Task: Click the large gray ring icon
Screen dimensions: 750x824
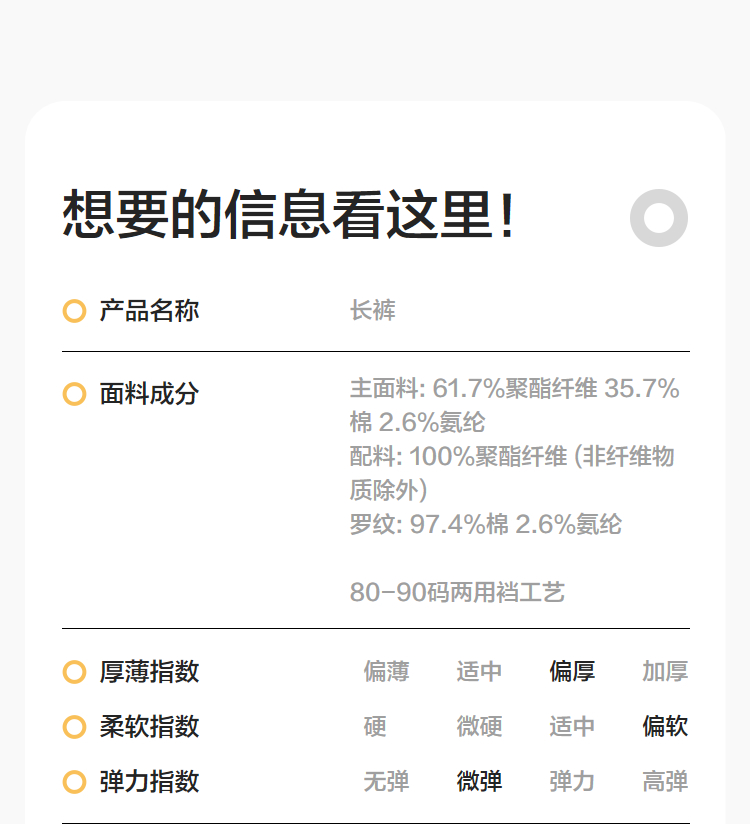Action: tap(659, 217)
